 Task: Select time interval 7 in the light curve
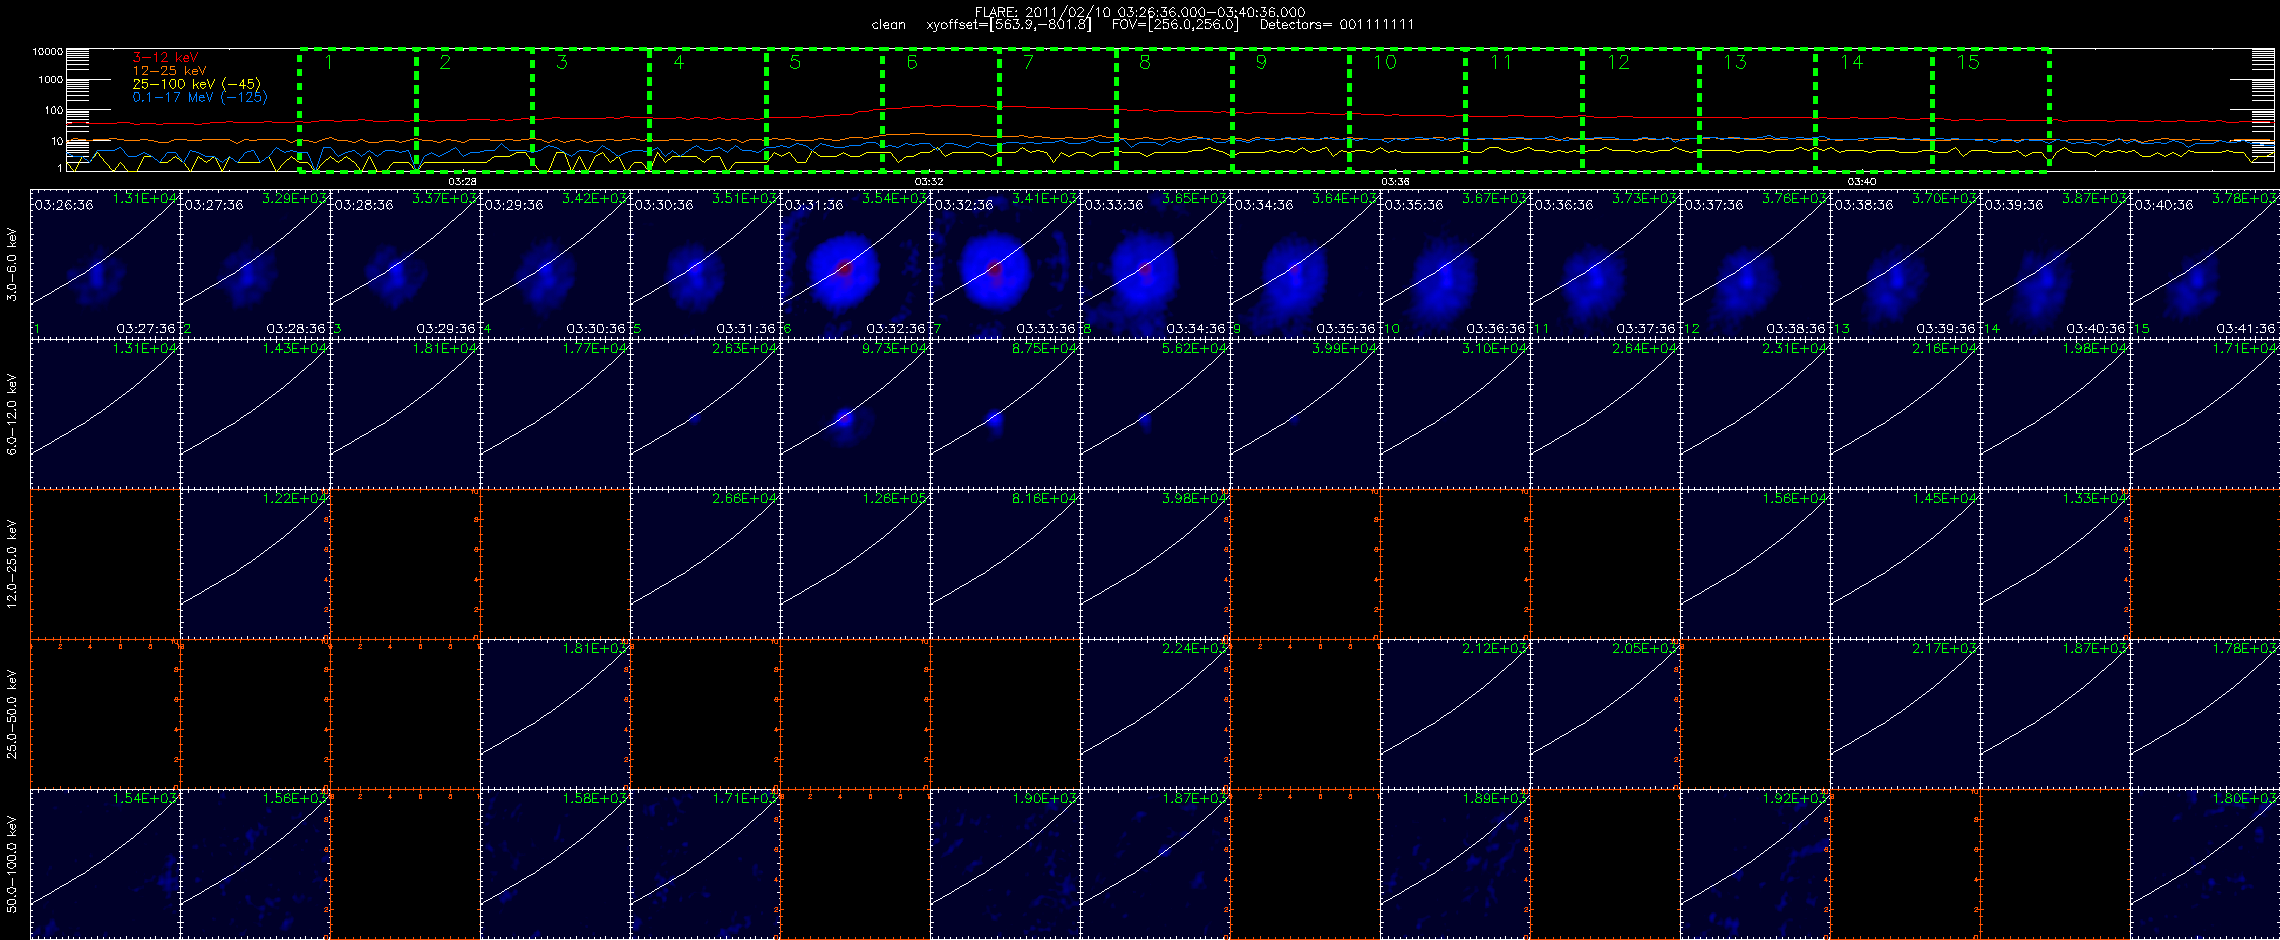tap(1058, 109)
